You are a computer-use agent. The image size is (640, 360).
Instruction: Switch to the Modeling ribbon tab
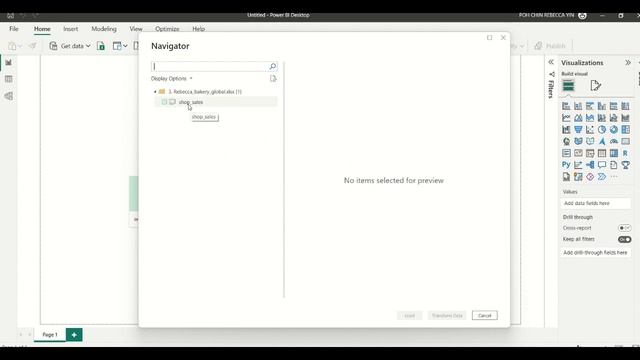coord(104,29)
